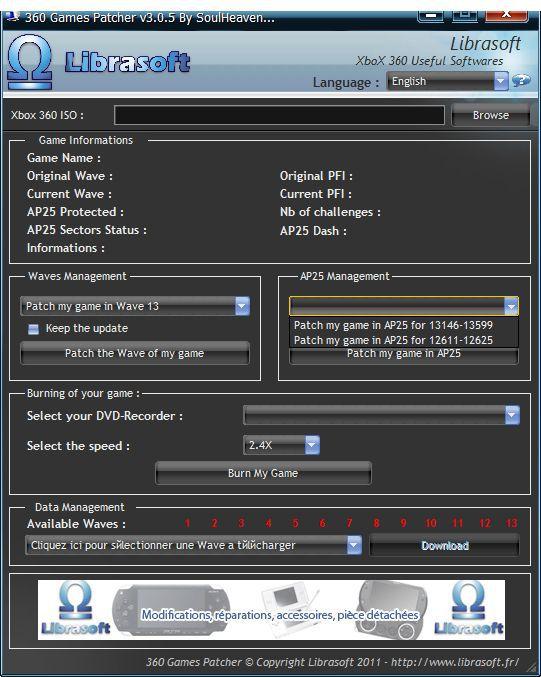
Task: Click the help question-mark bubble icon
Action: pyautogui.click(x=521, y=81)
